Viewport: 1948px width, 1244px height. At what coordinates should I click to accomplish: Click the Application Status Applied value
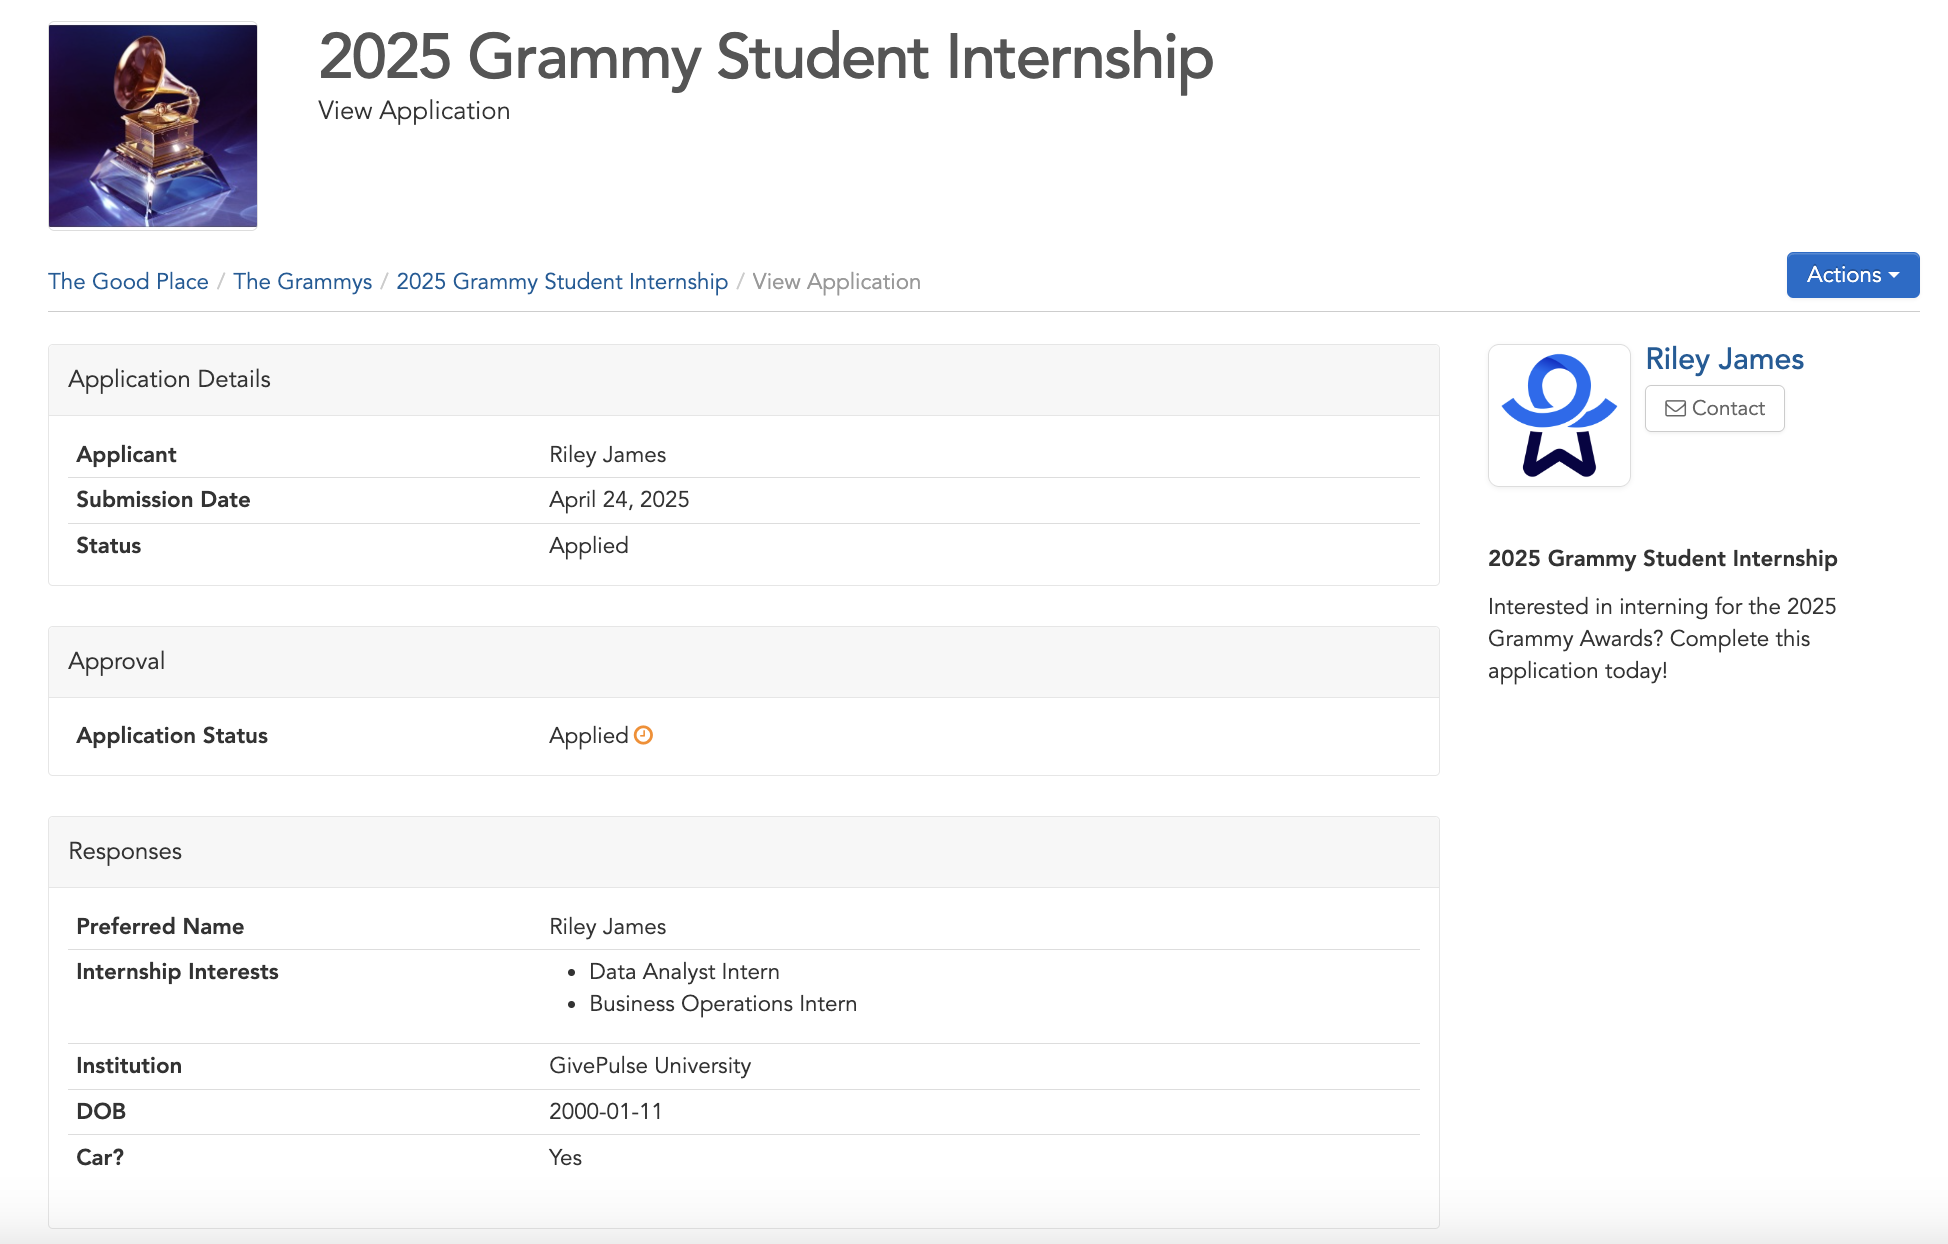(x=588, y=735)
